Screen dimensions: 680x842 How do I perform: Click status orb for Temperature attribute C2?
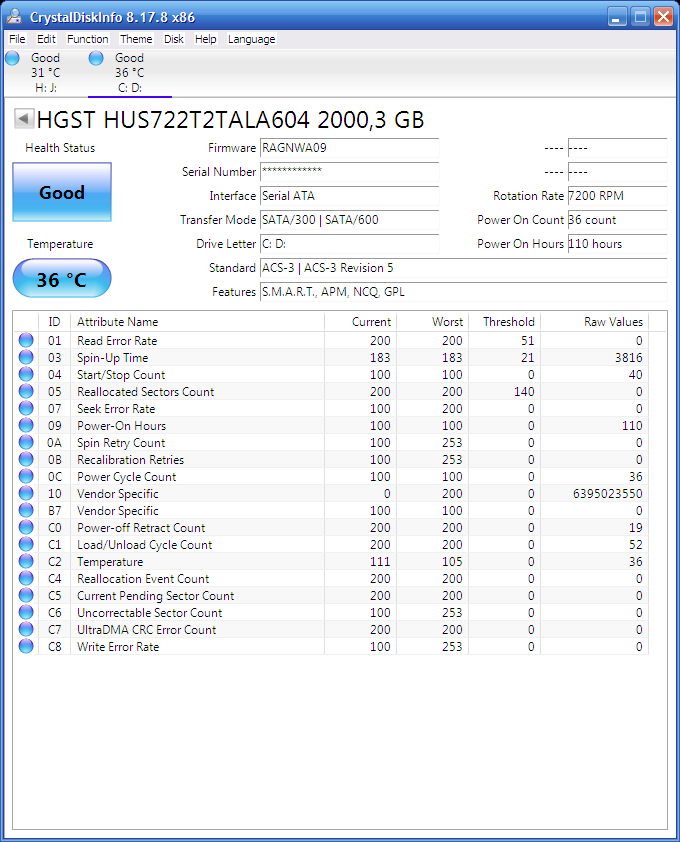[x=26, y=561]
